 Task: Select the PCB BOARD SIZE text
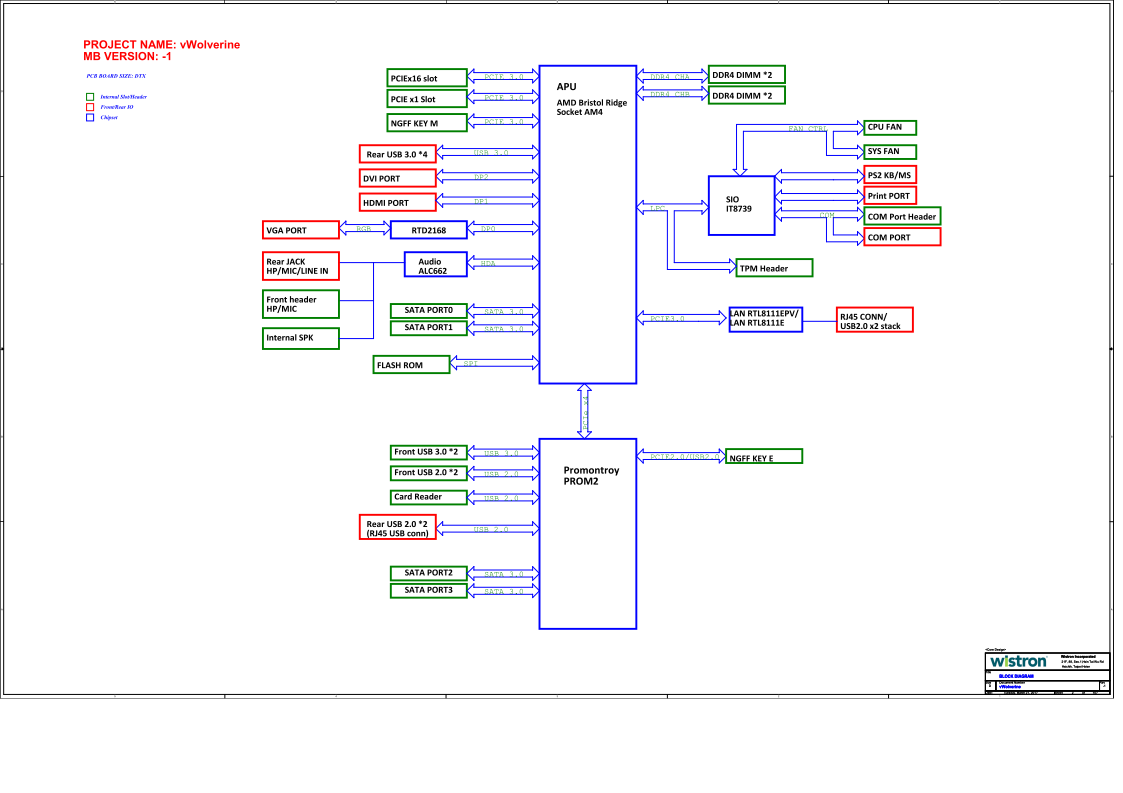(x=116, y=76)
